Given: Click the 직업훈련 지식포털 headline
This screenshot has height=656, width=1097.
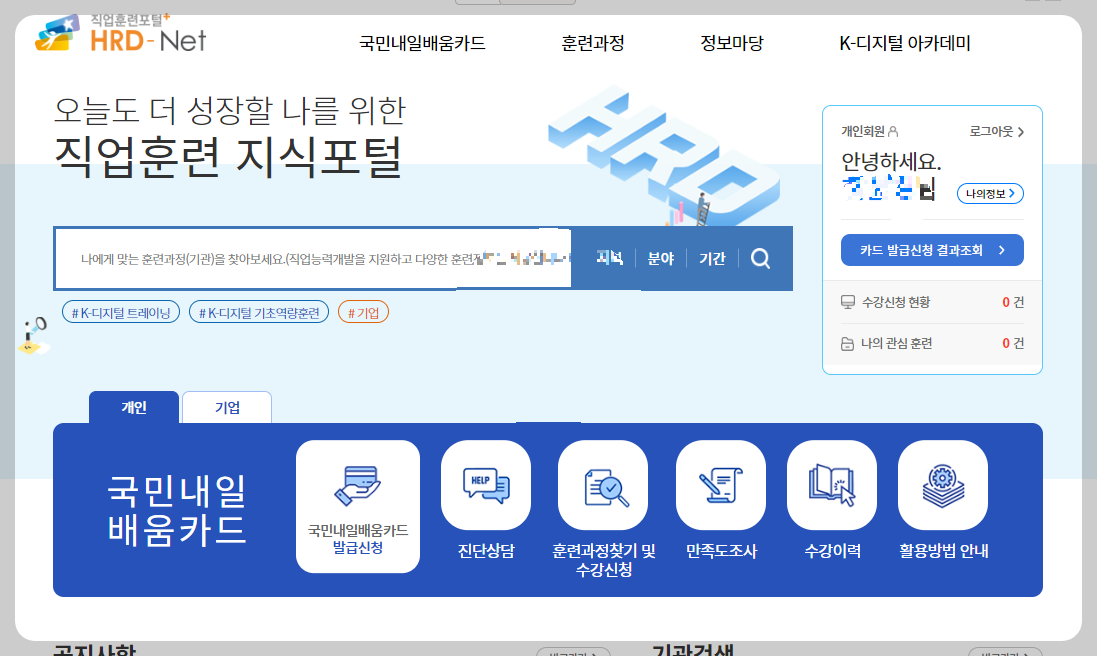Looking at the screenshot, I should point(228,157).
